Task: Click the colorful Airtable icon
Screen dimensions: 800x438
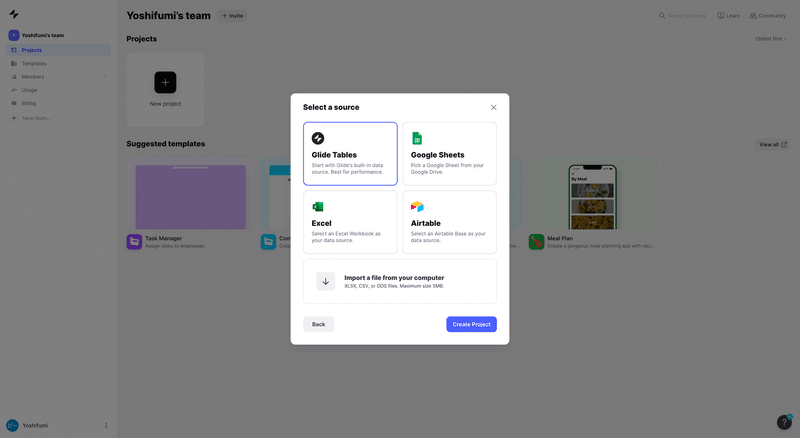Action: [417, 207]
